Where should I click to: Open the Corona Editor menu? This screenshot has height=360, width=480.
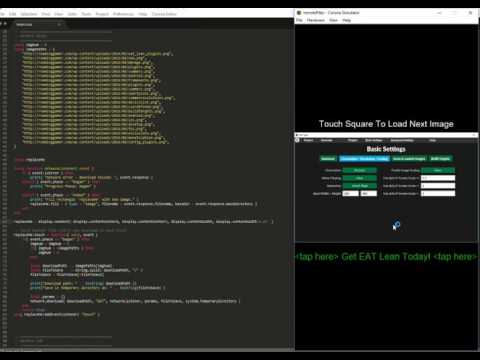click(164, 14)
